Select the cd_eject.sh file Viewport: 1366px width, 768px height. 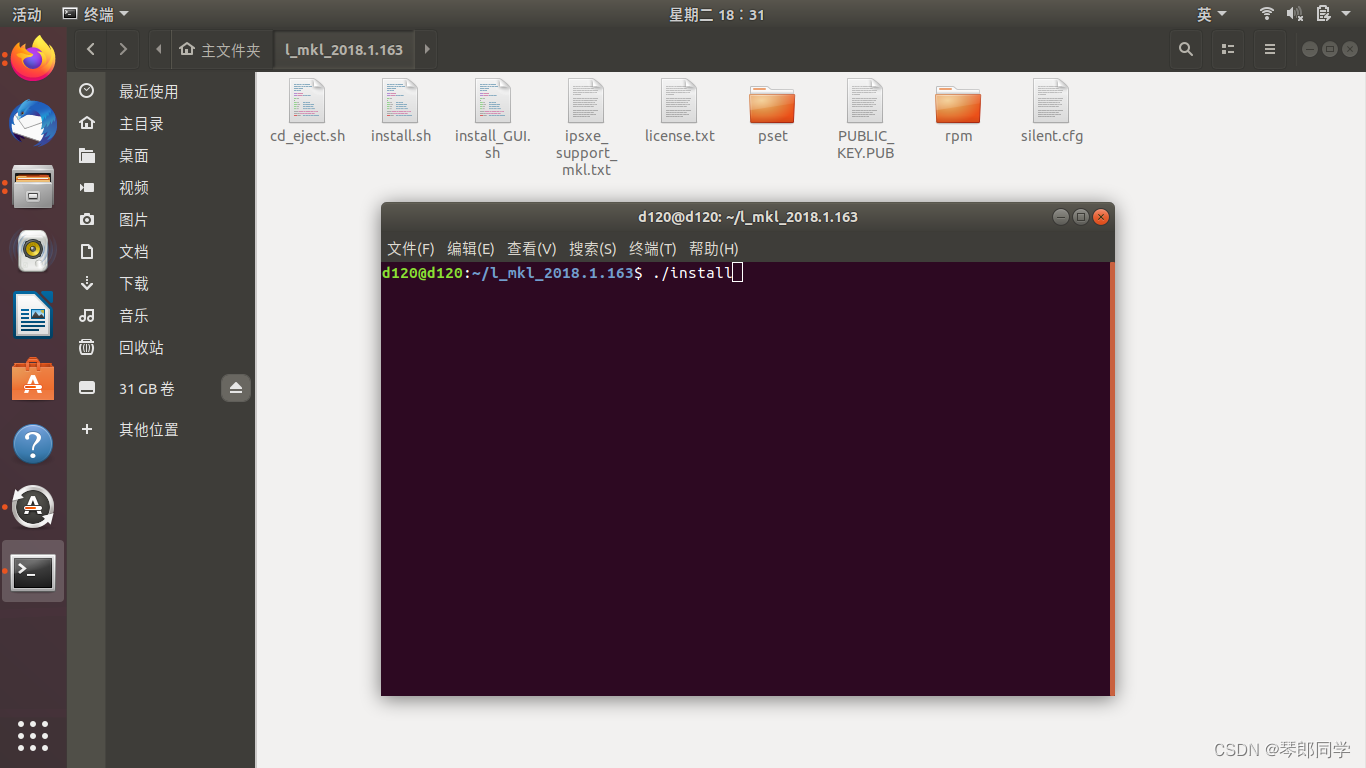click(x=307, y=111)
